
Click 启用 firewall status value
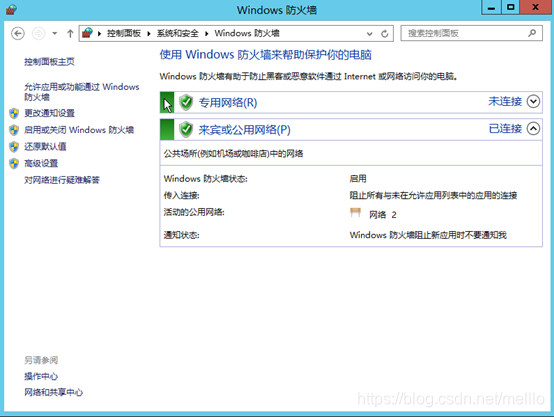pos(358,179)
